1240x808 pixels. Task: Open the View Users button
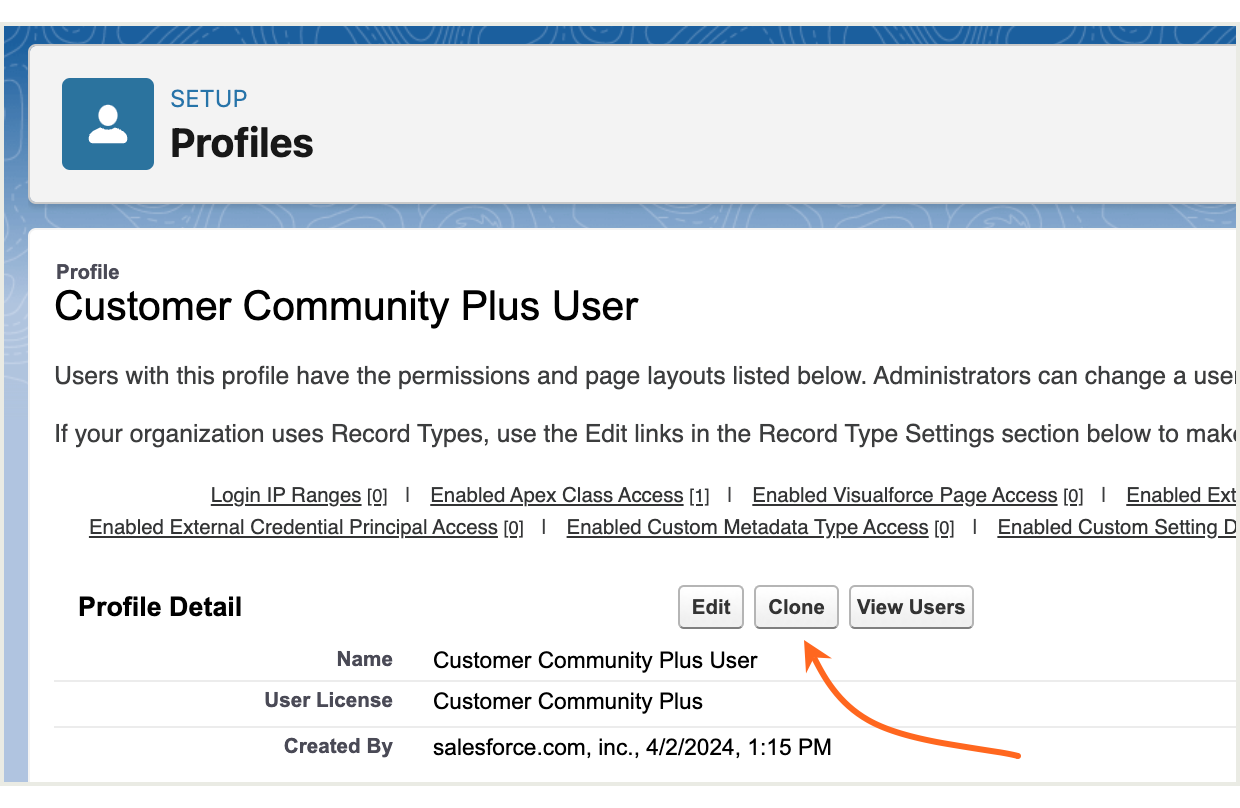click(911, 607)
